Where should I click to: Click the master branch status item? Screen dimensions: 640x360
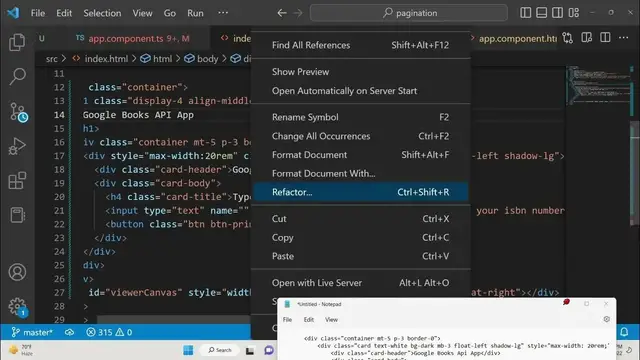coord(32,332)
